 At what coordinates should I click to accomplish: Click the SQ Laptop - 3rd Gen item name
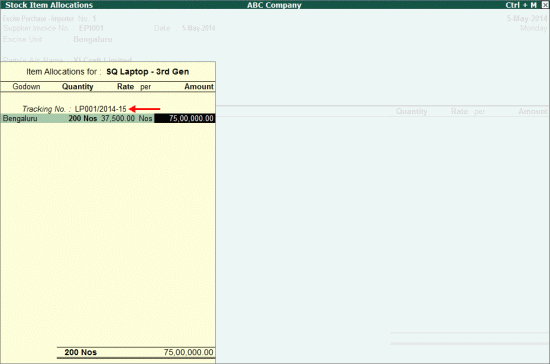point(148,72)
